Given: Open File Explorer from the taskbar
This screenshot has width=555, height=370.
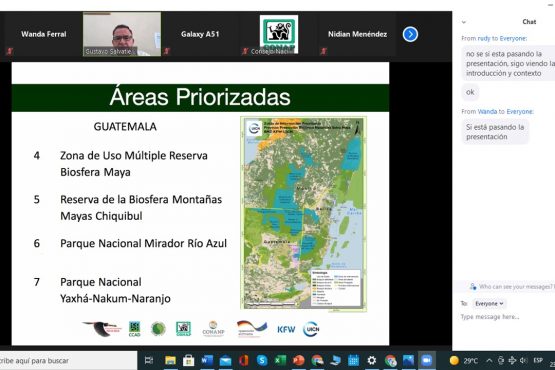Looking at the screenshot, I should 170,360.
